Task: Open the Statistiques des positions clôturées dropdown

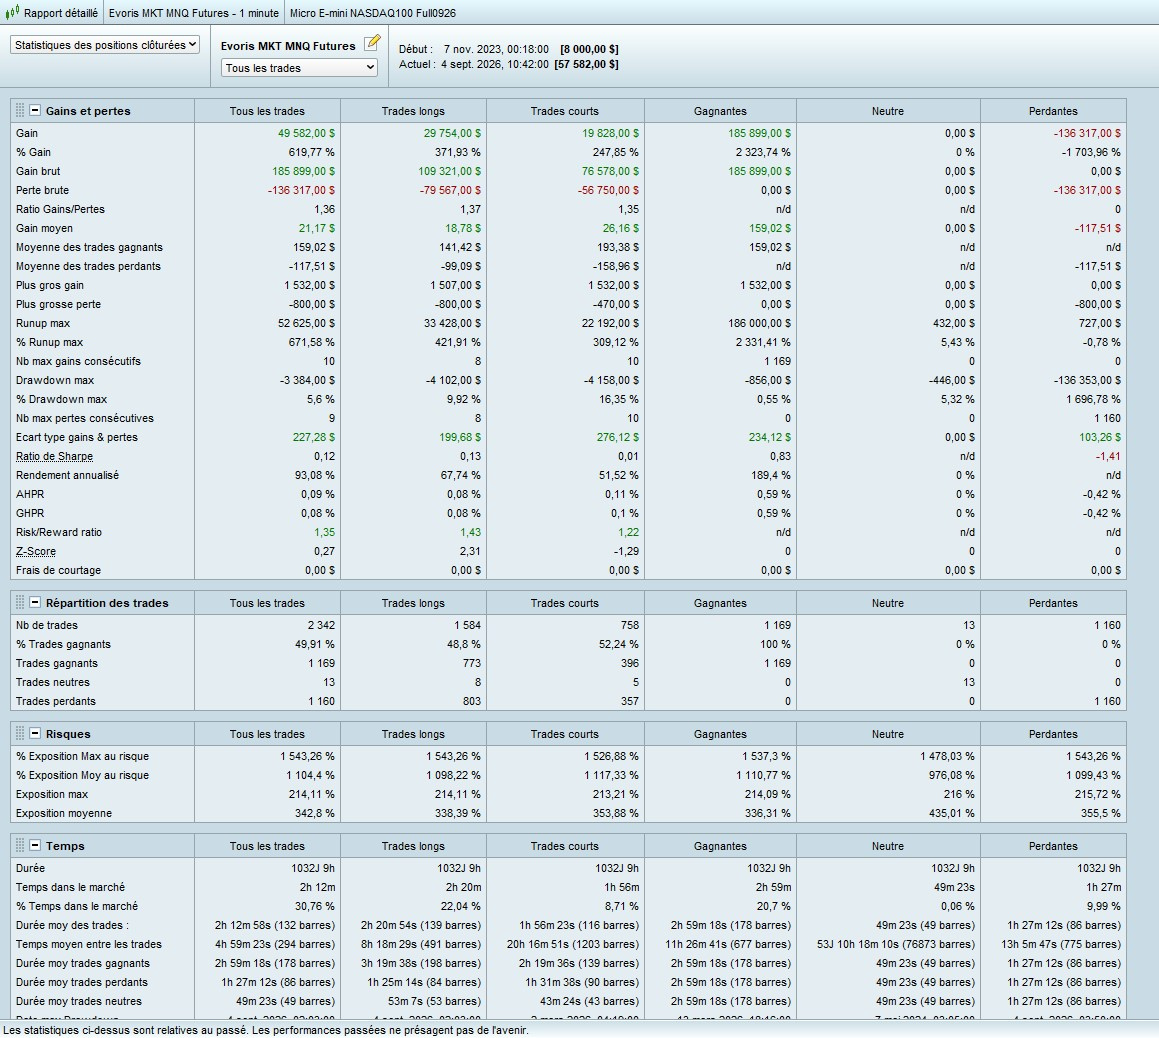Action: (x=105, y=45)
